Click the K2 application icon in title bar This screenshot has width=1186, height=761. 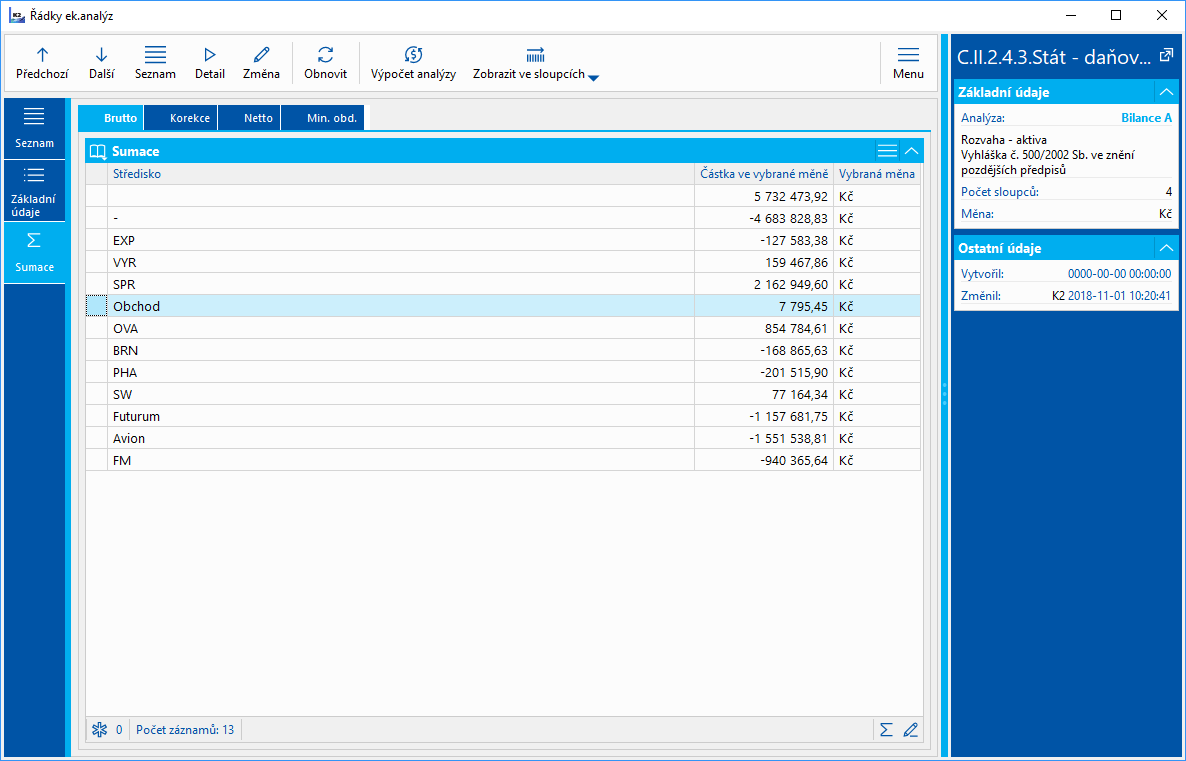coord(17,15)
